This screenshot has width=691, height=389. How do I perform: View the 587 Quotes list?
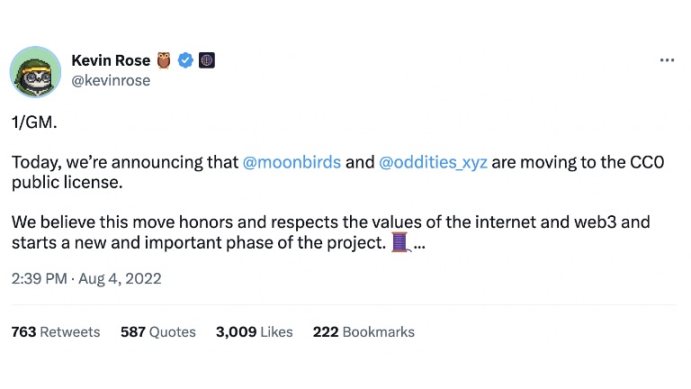click(x=158, y=332)
